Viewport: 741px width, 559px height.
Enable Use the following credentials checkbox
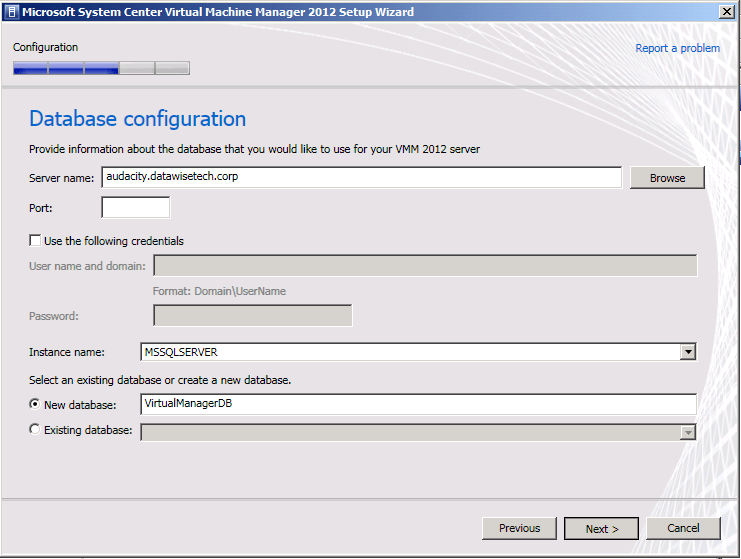[x=35, y=241]
